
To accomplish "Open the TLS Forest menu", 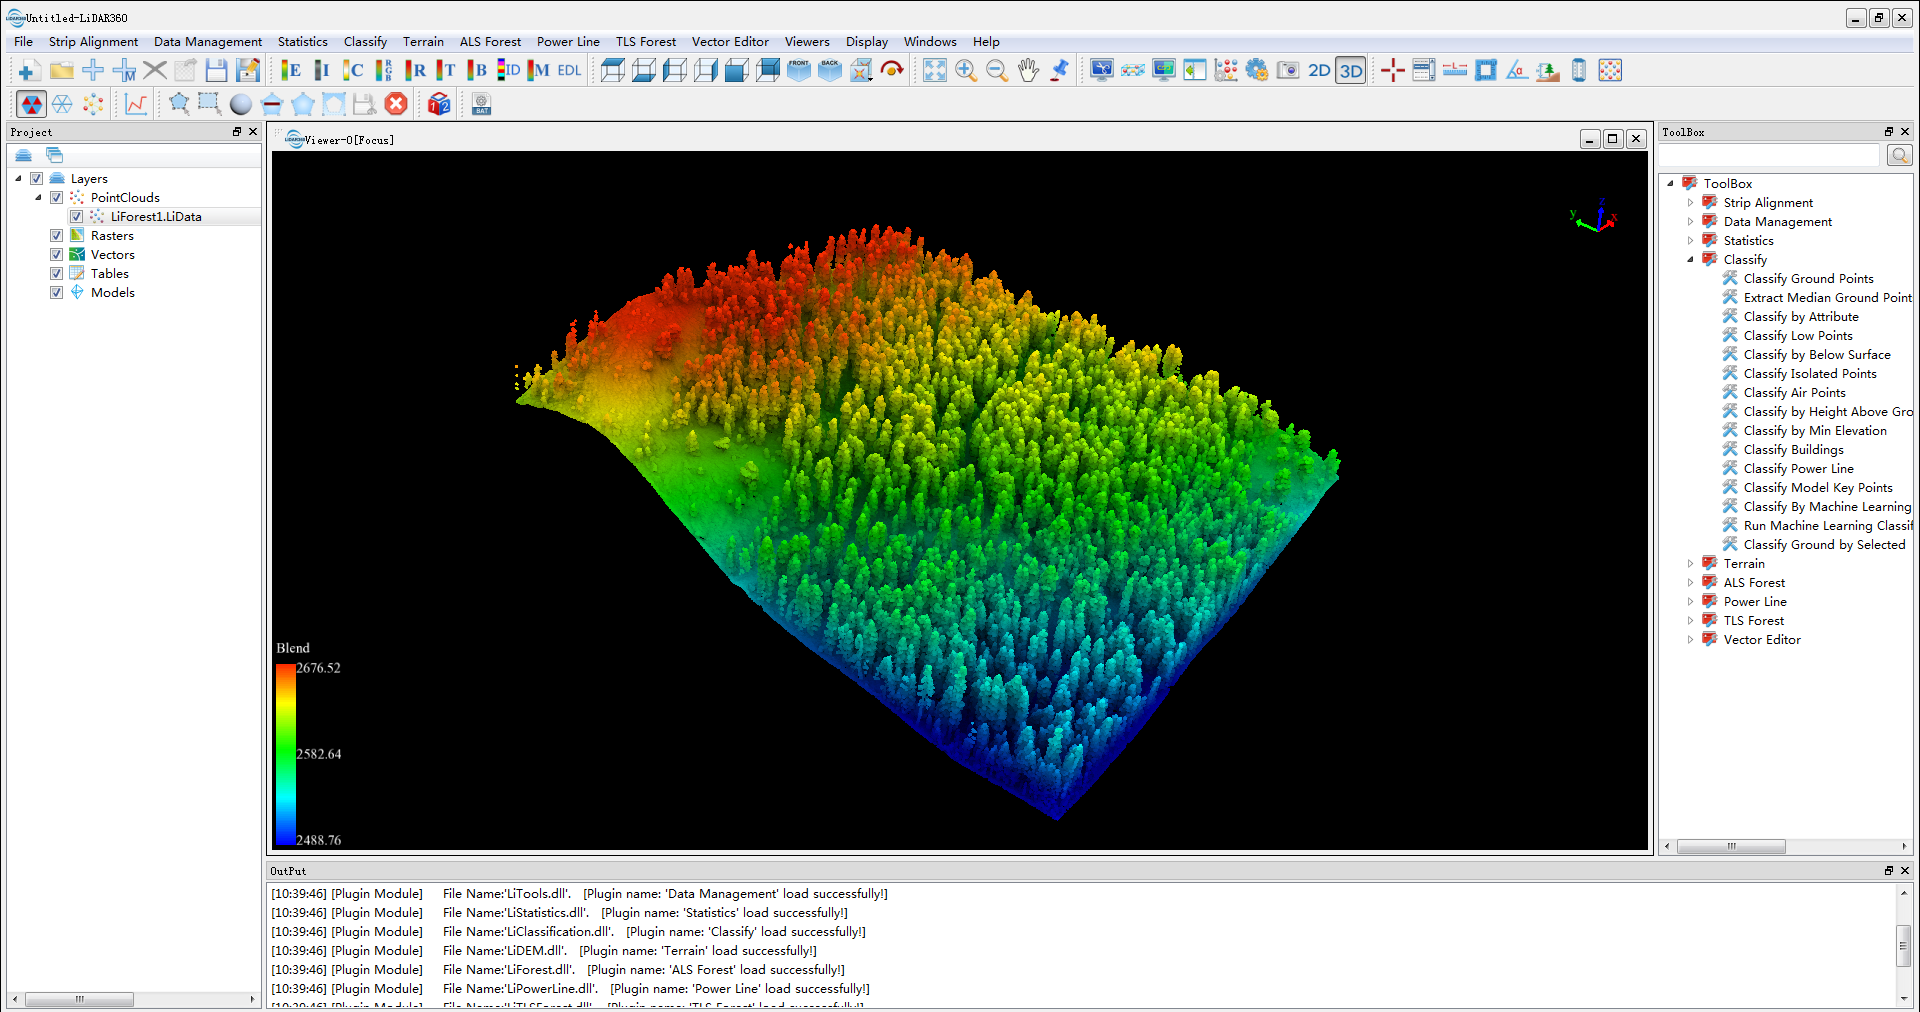I will tap(646, 42).
